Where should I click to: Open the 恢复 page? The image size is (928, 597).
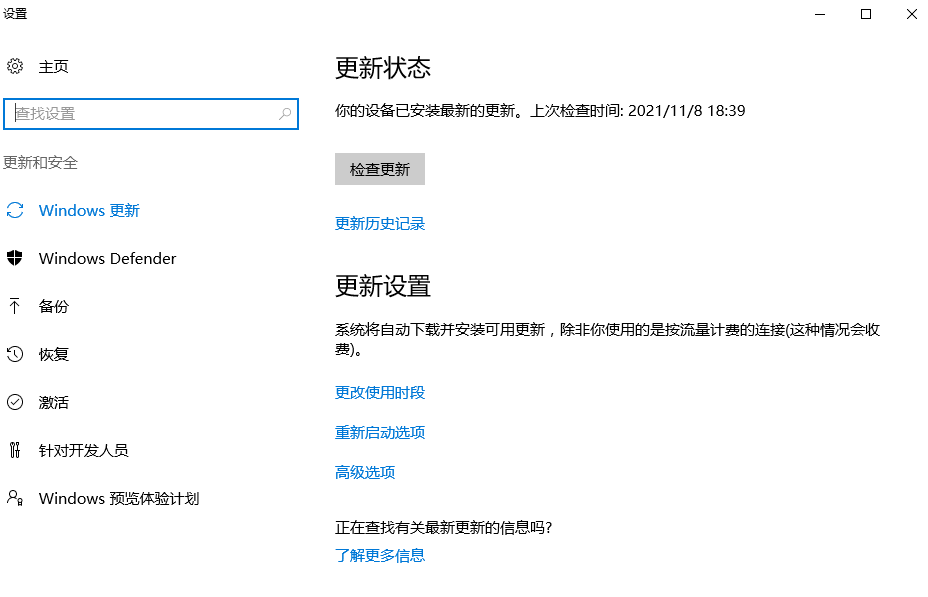click(53, 354)
